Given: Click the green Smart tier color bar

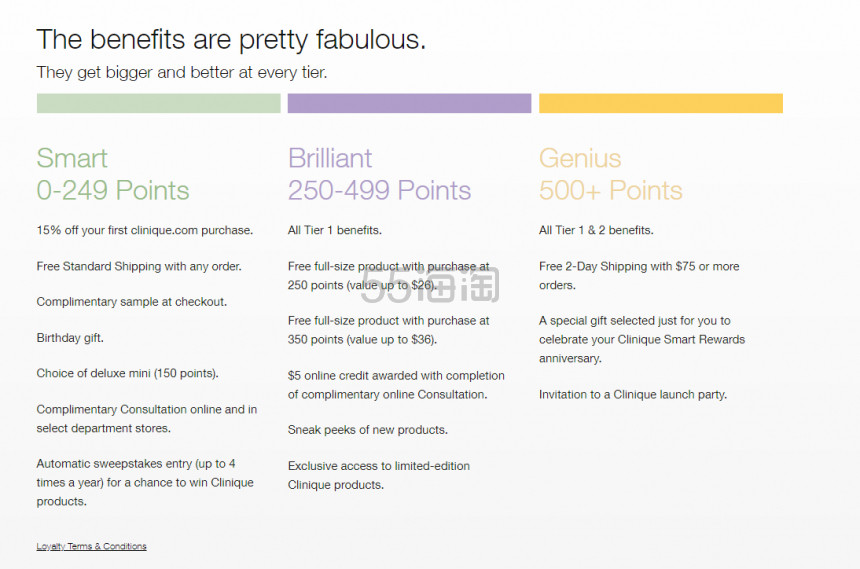Looking at the screenshot, I should click(x=159, y=103).
